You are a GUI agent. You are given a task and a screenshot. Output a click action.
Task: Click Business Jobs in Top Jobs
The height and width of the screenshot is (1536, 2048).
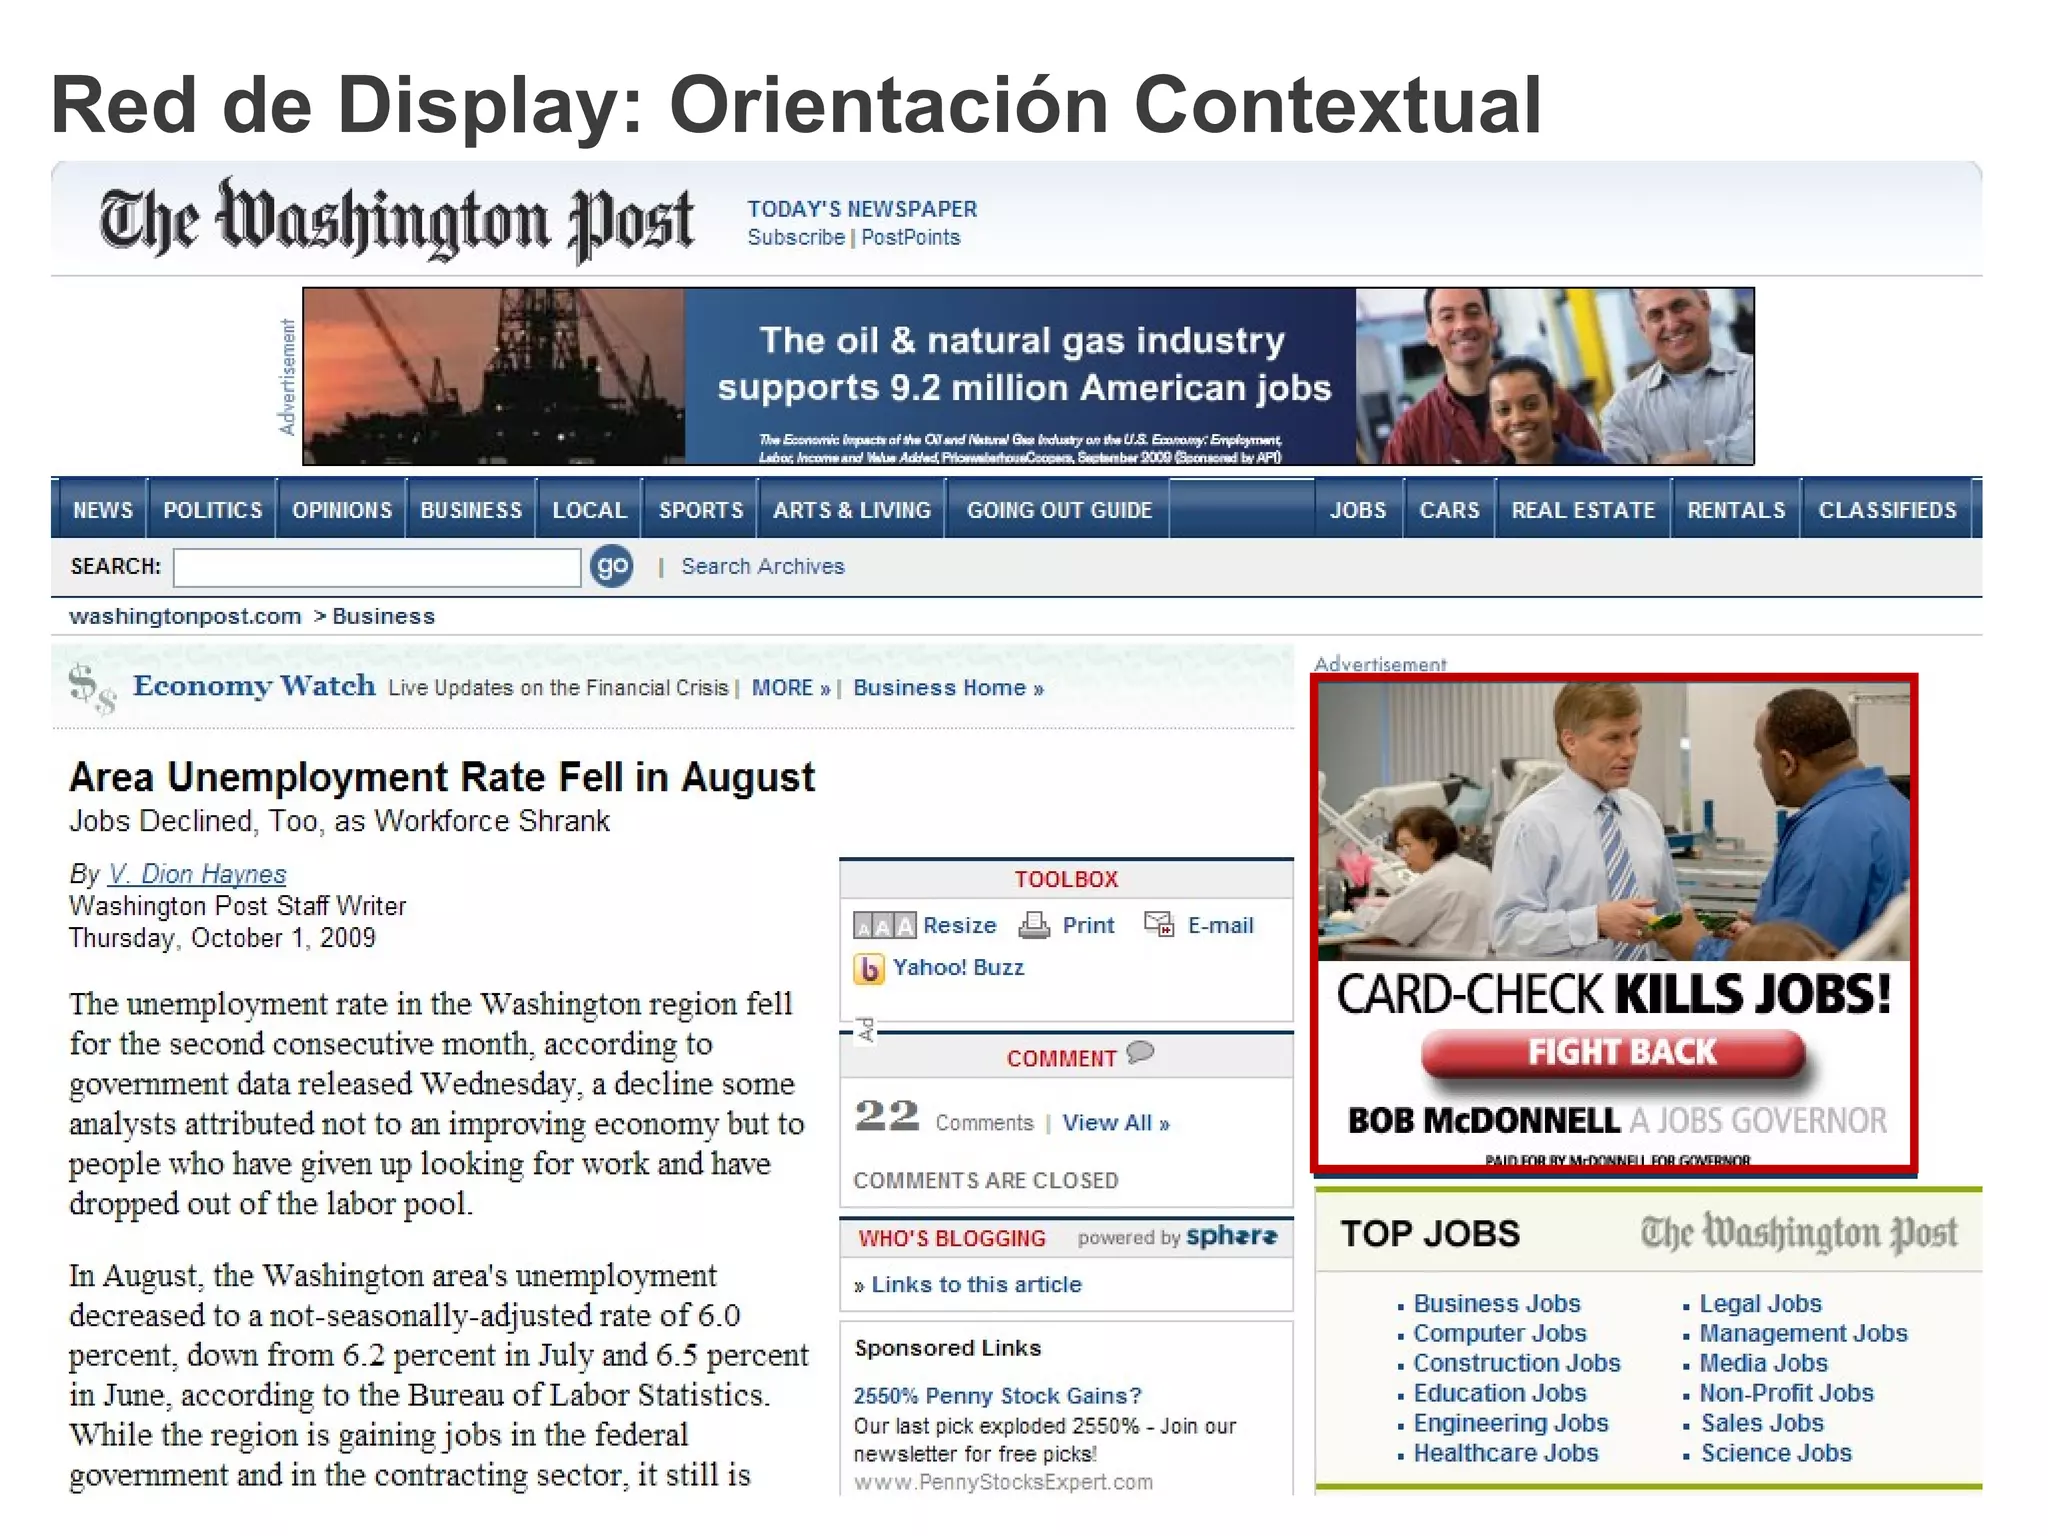pyautogui.click(x=1496, y=1304)
